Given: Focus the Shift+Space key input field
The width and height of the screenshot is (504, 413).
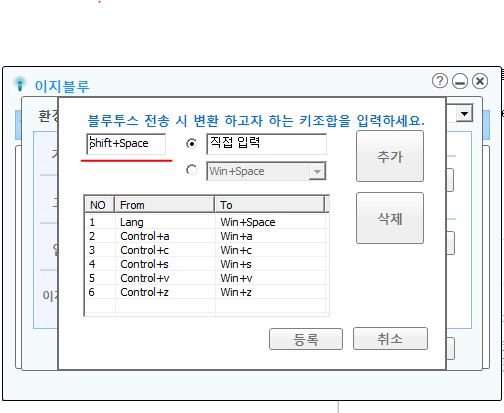Looking at the screenshot, I should [126, 144].
